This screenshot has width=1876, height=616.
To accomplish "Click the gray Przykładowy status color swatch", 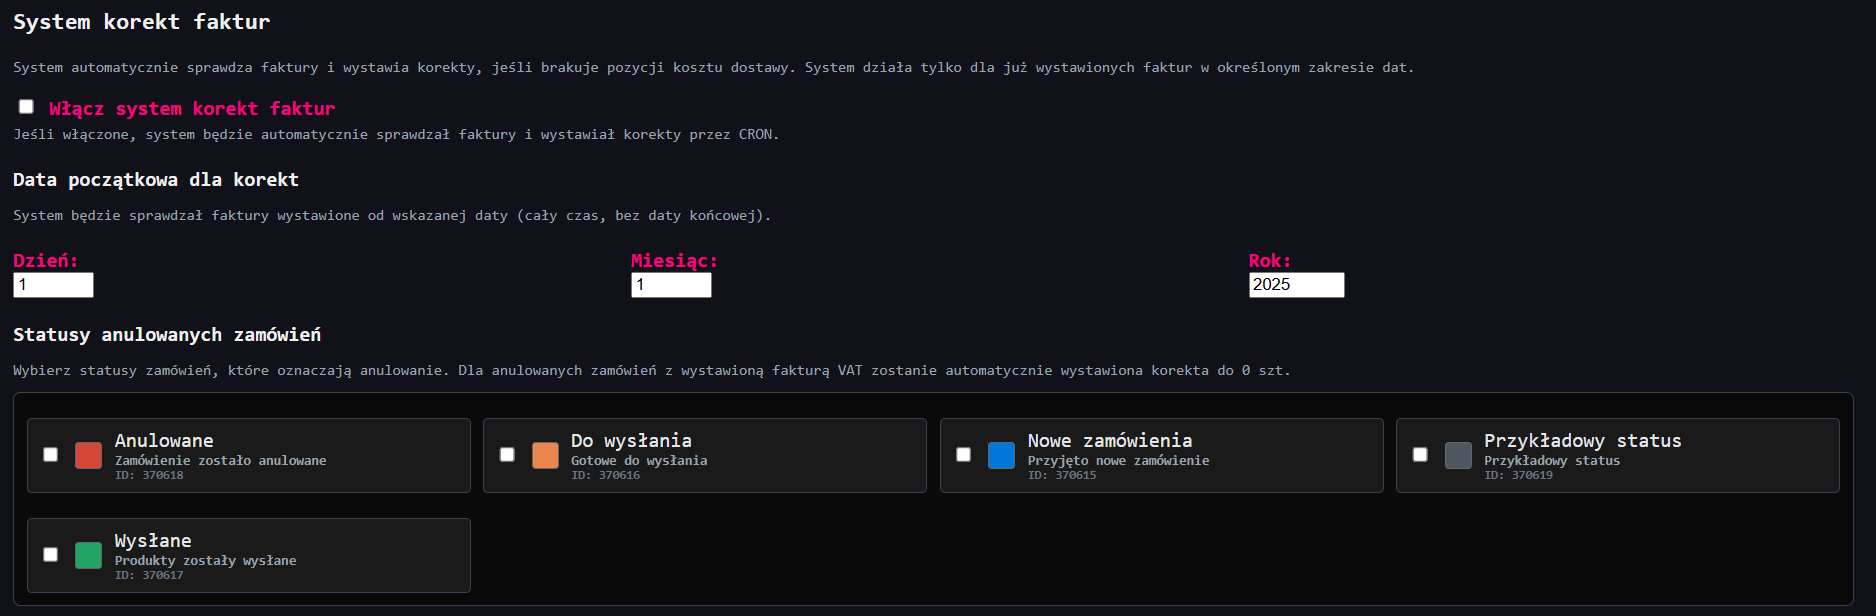I will click(1458, 456).
